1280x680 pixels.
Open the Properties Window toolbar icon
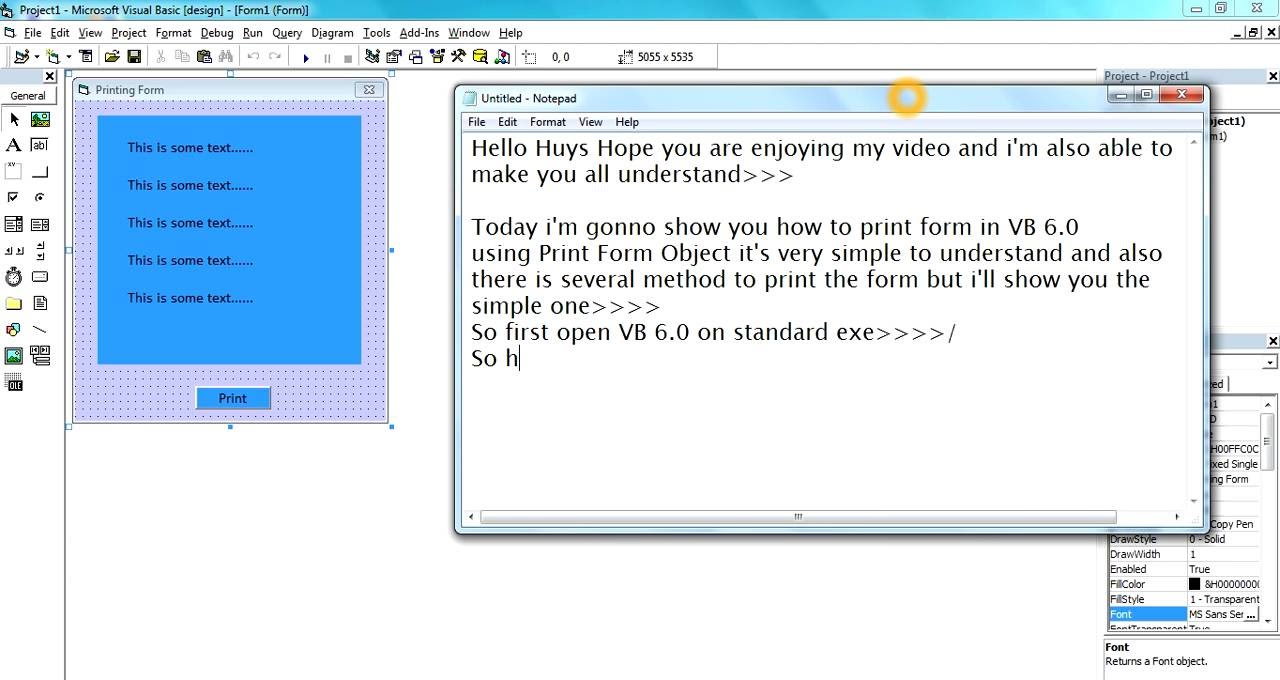point(394,57)
